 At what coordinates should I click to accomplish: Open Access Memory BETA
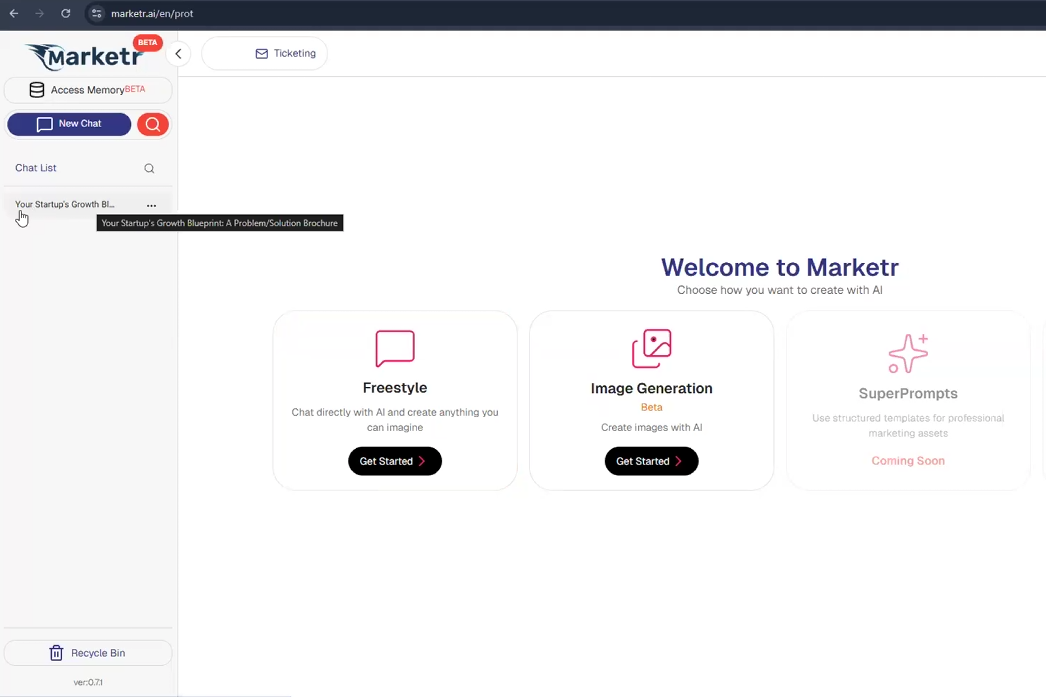point(88,90)
